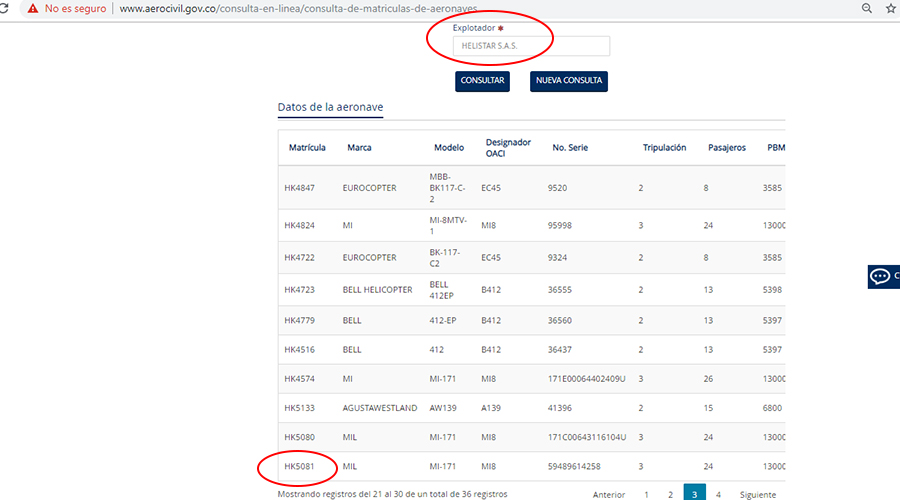Sort by the Marca column header
This screenshot has height=500, width=900.
359,148
